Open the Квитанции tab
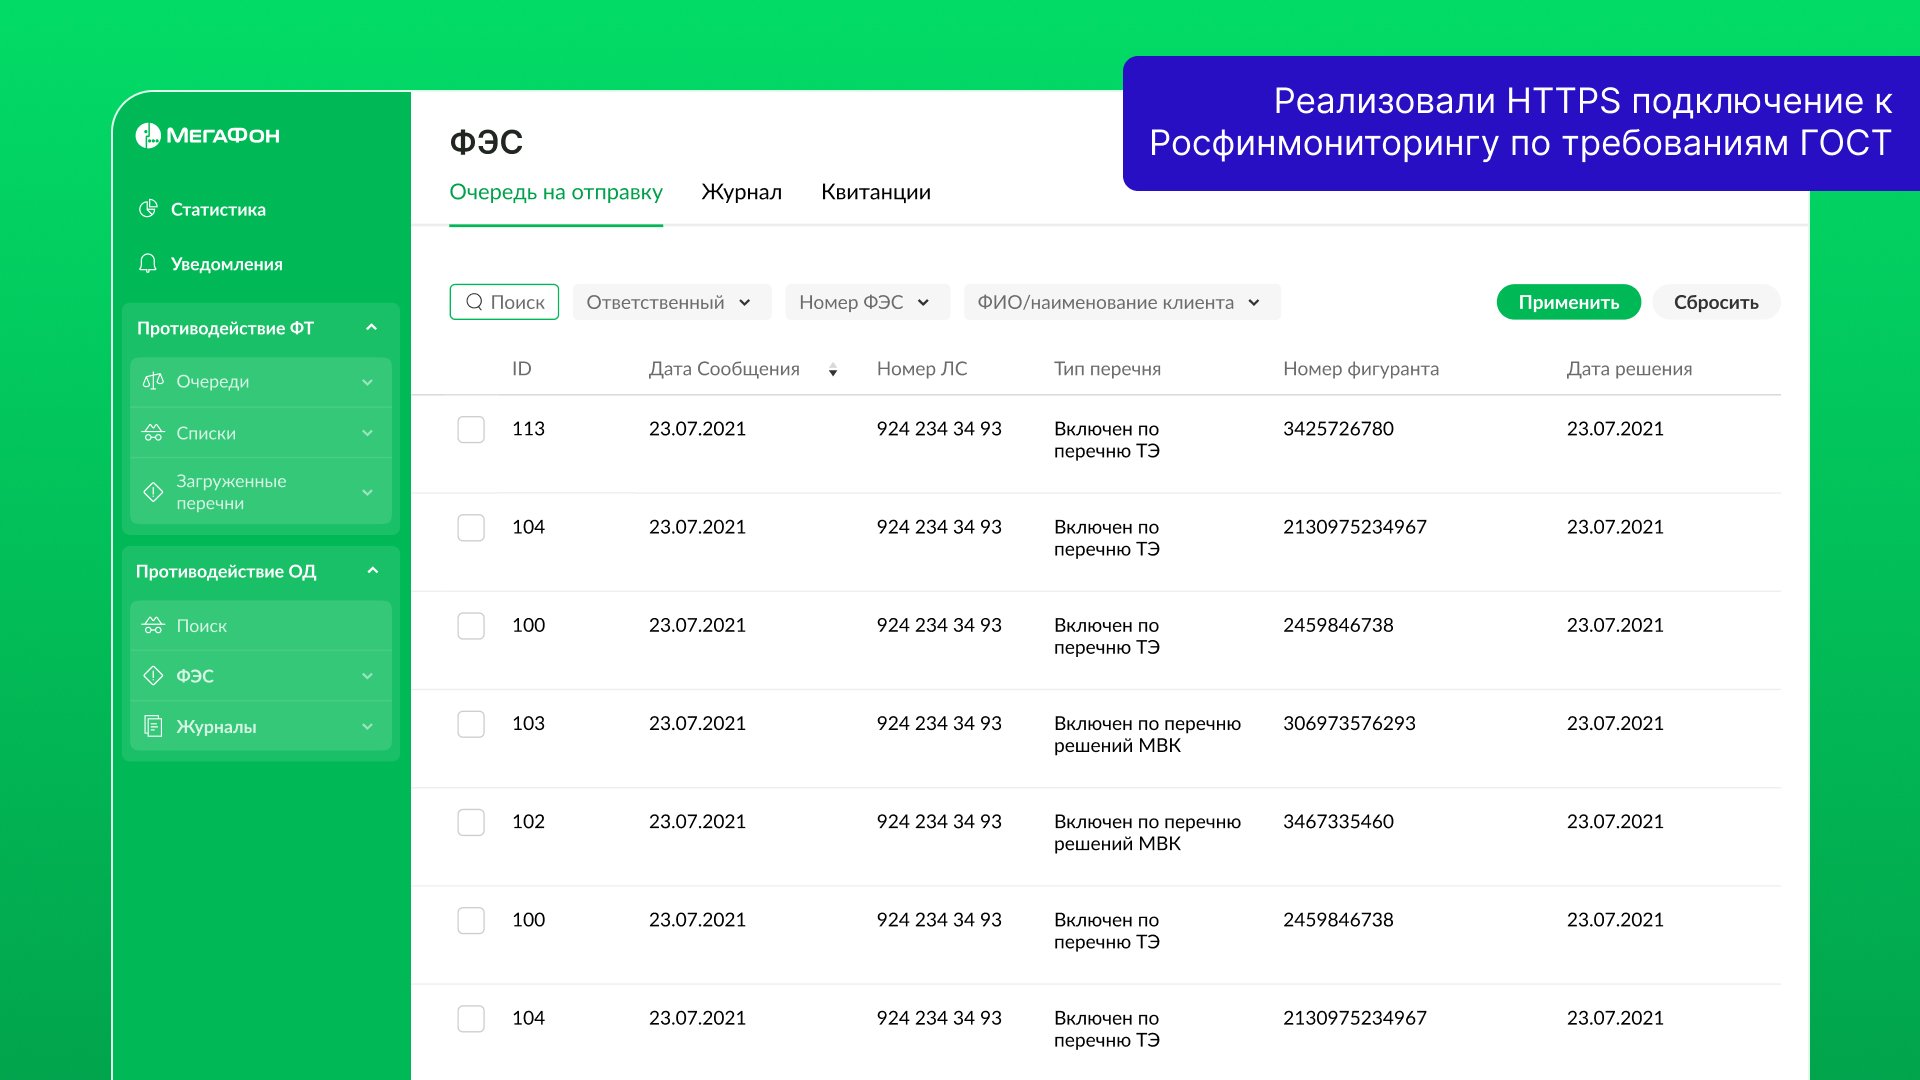Screen dimensions: 1920x1080 tap(875, 192)
